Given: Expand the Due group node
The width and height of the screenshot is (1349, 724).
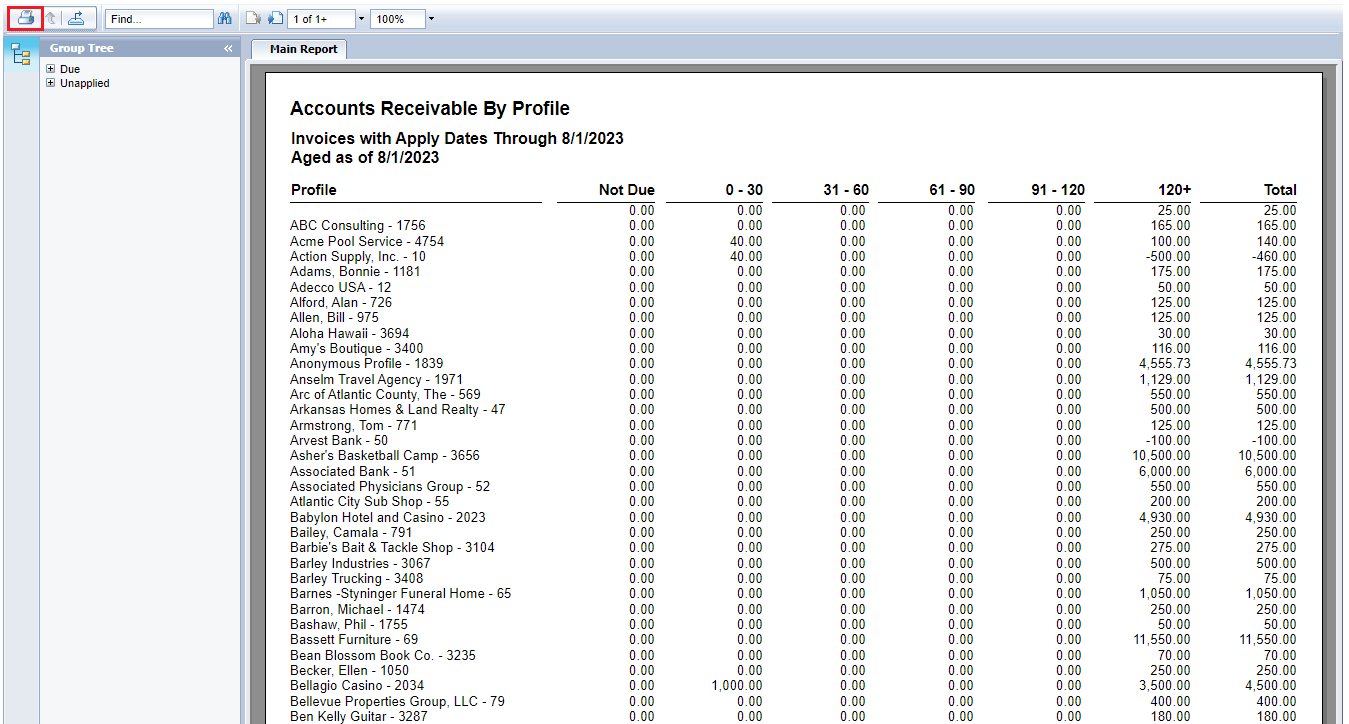Looking at the screenshot, I should [x=50, y=69].
